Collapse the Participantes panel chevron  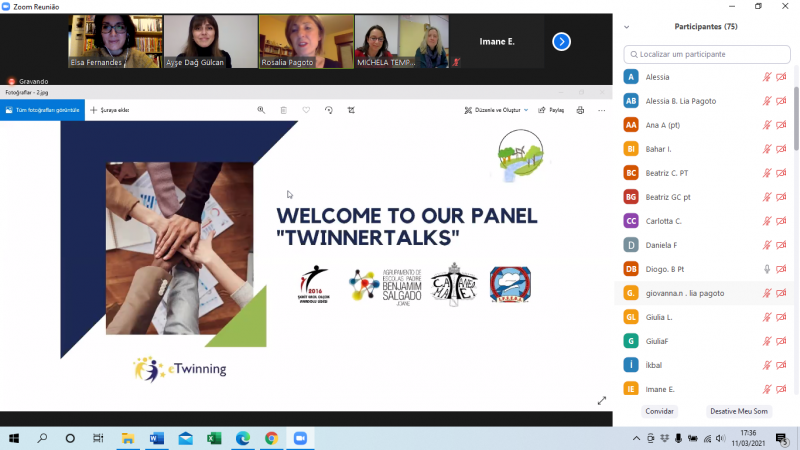pos(626,27)
